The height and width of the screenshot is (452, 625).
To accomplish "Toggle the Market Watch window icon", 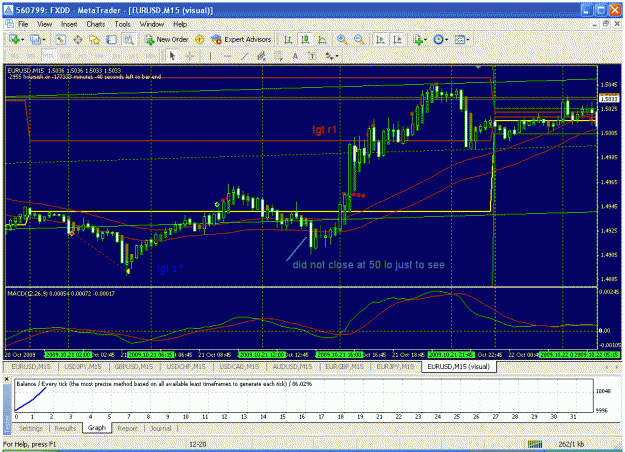I will tap(61, 39).
